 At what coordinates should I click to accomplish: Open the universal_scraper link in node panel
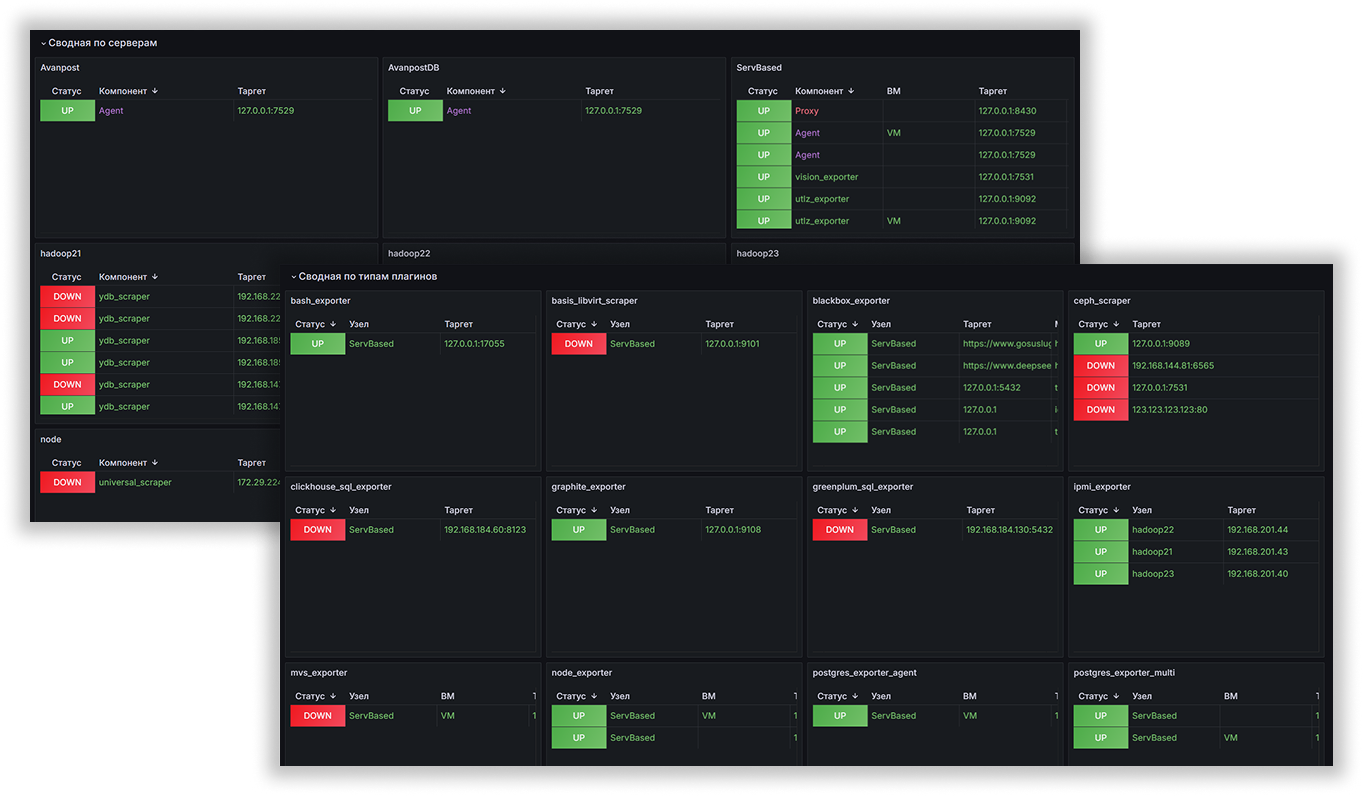(x=135, y=483)
